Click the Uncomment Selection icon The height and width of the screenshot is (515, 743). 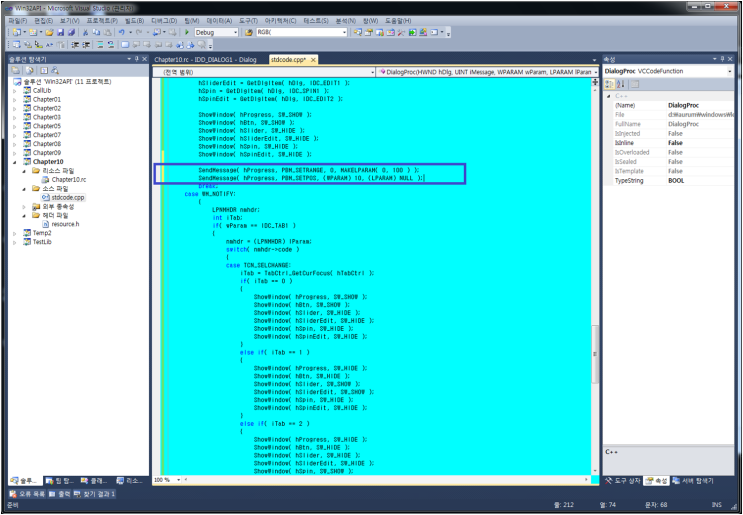click(x=111, y=45)
